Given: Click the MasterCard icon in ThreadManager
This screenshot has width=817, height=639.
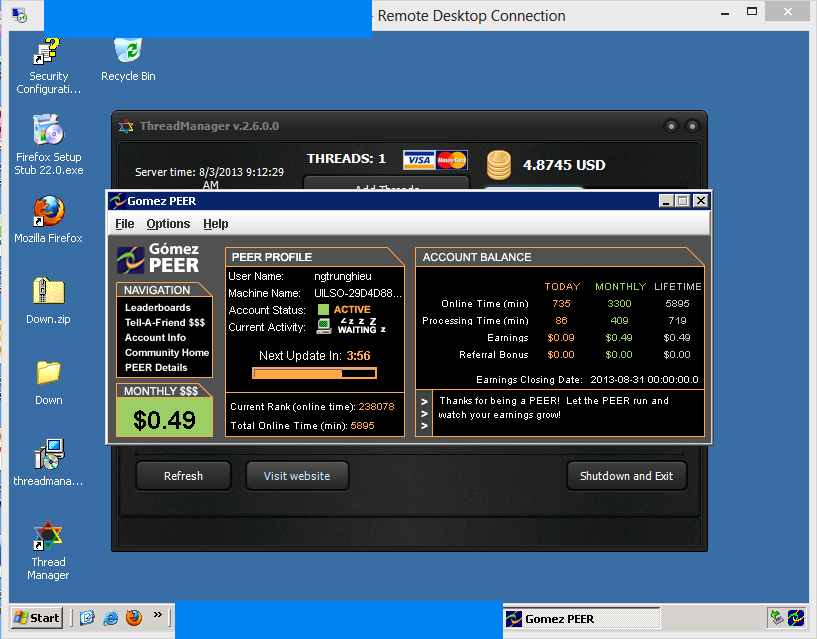Looking at the screenshot, I should (x=452, y=160).
